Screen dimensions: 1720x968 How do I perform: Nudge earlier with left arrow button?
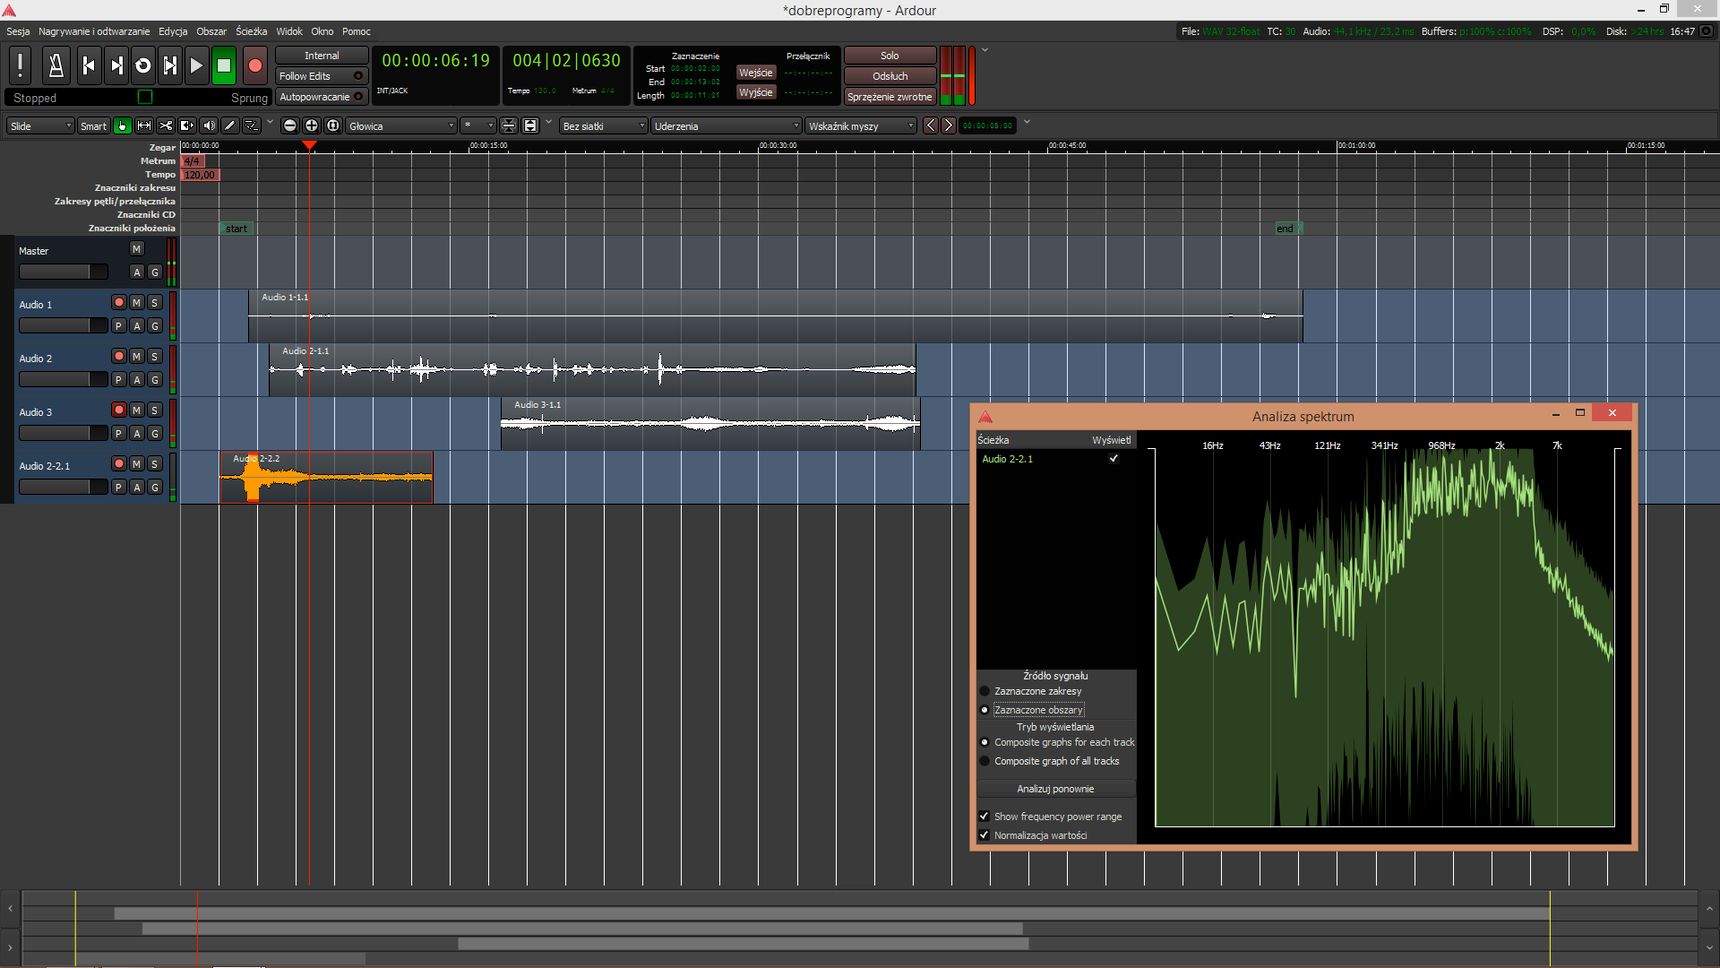[x=931, y=126]
